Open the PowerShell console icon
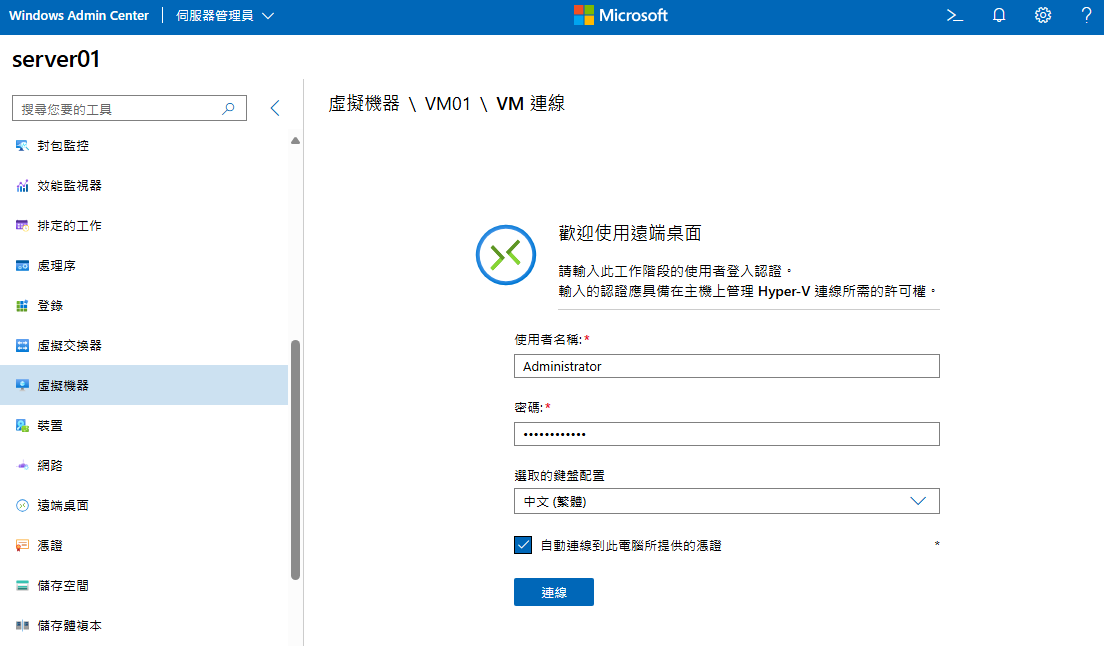Screen dimensions: 1104x646 [x=954, y=15]
